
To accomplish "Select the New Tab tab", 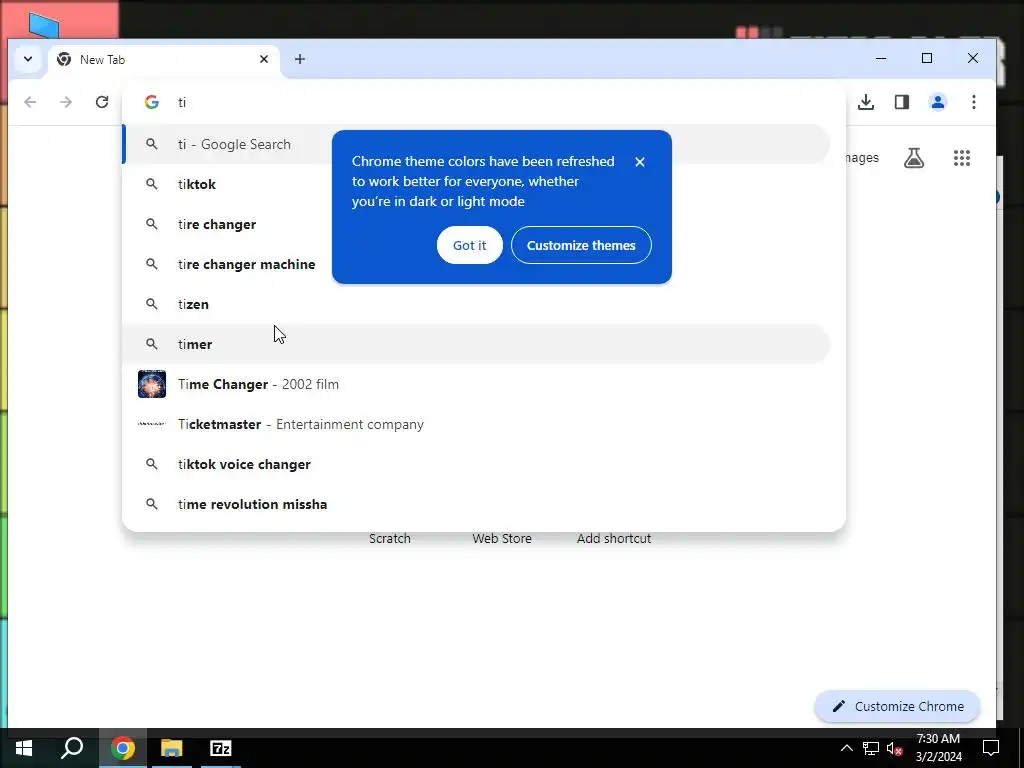I will pos(163,60).
